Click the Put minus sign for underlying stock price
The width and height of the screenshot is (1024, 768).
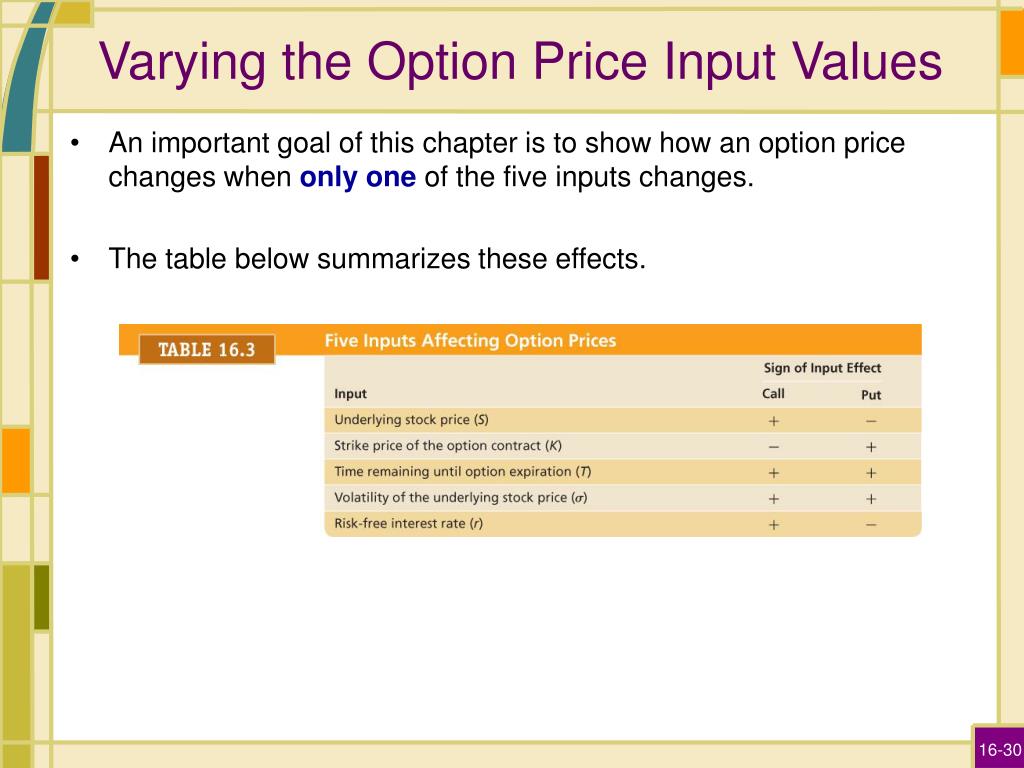pyautogui.click(x=871, y=421)
